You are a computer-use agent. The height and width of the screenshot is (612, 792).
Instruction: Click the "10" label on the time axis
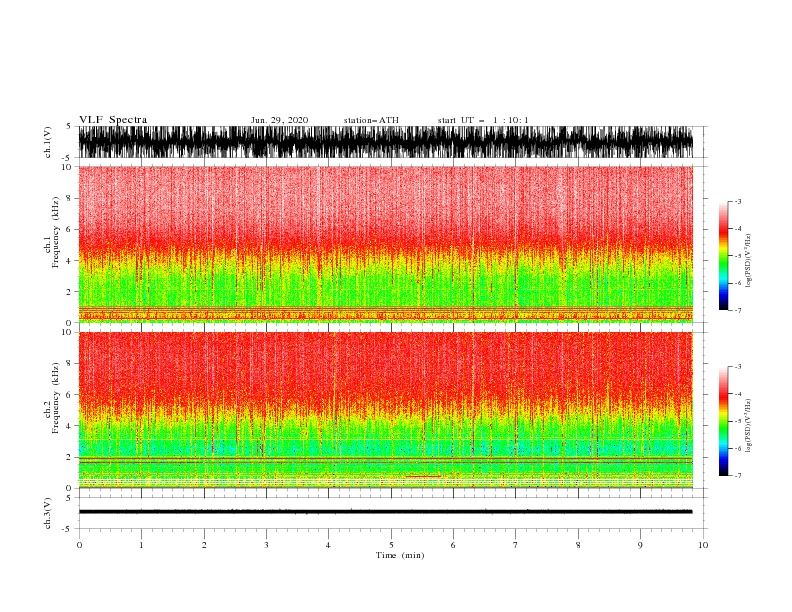[703, 545]
